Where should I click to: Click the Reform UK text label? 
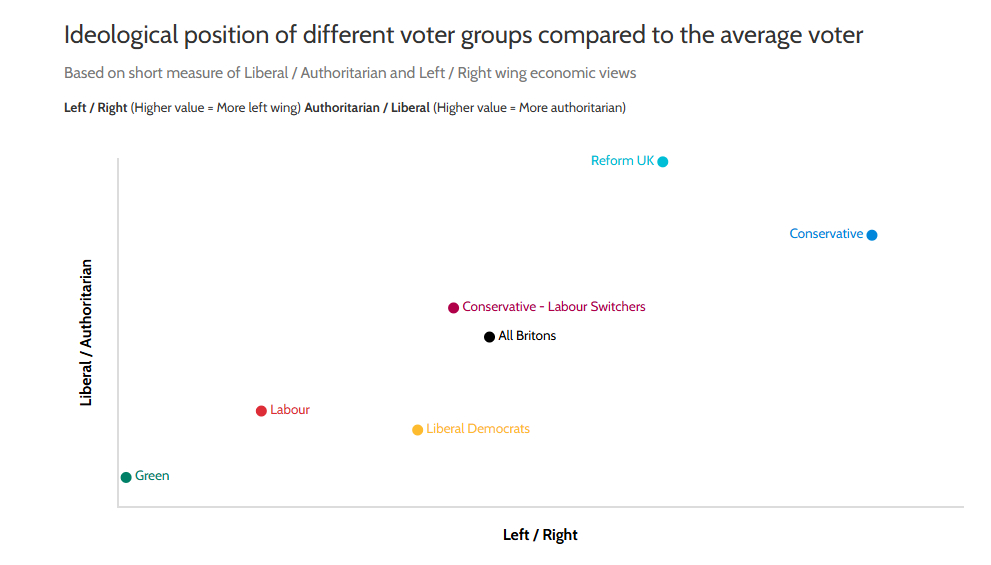[622, 161]
